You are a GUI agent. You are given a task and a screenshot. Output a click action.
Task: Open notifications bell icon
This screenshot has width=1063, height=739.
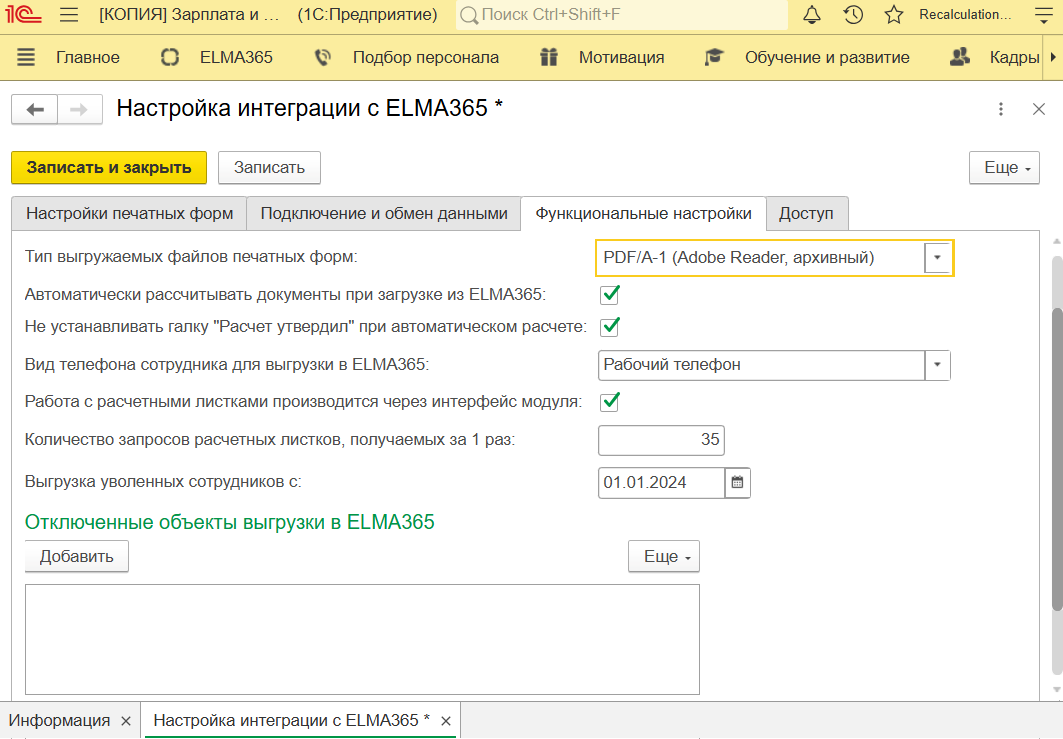(x=812, y=15)
